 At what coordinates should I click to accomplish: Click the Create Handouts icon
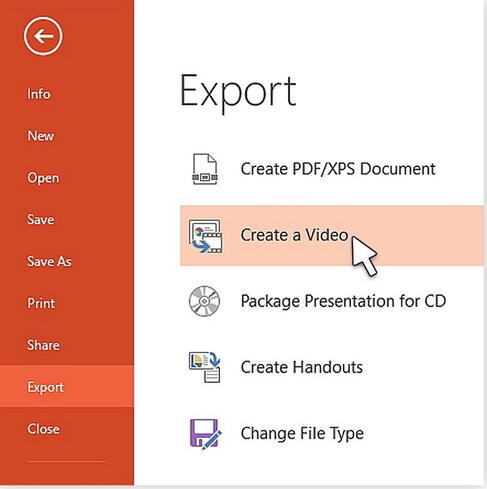coord(205,367)
